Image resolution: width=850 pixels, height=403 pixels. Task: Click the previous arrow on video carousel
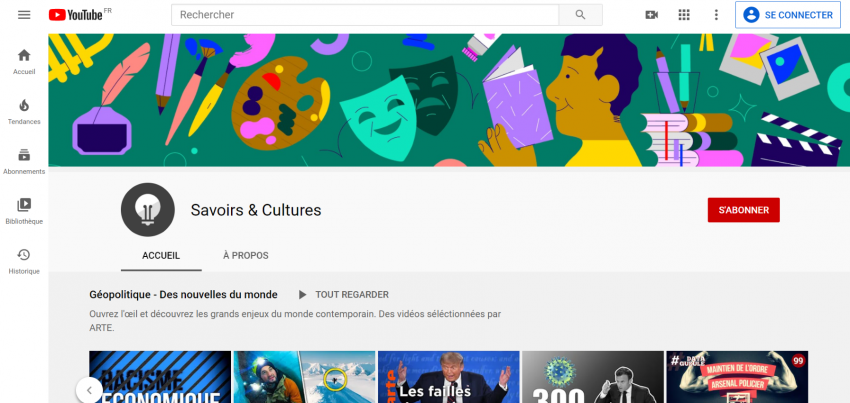click(x=89, y=389)
